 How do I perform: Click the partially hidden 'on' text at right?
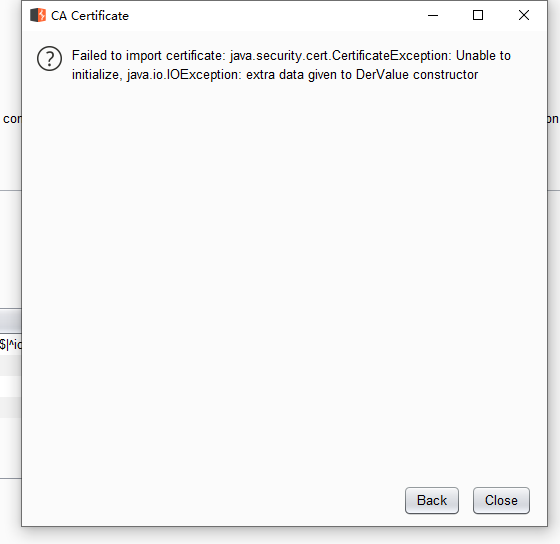(553, 119)
